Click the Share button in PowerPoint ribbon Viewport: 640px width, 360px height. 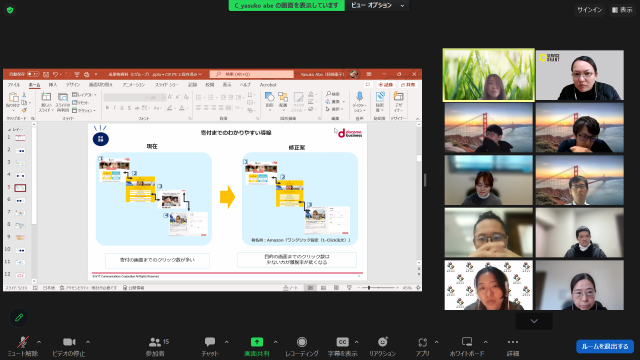point(408,85)
